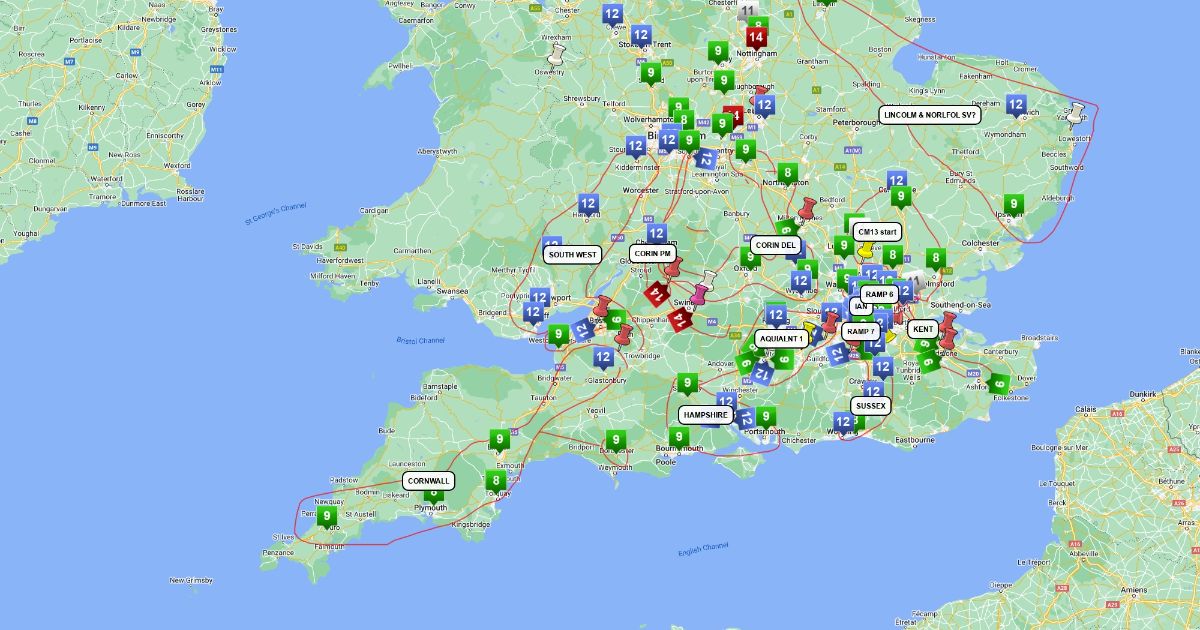Screen dimensions: 1200x630
Task: Click the Eastbourne place name
Action: point(916,440)
